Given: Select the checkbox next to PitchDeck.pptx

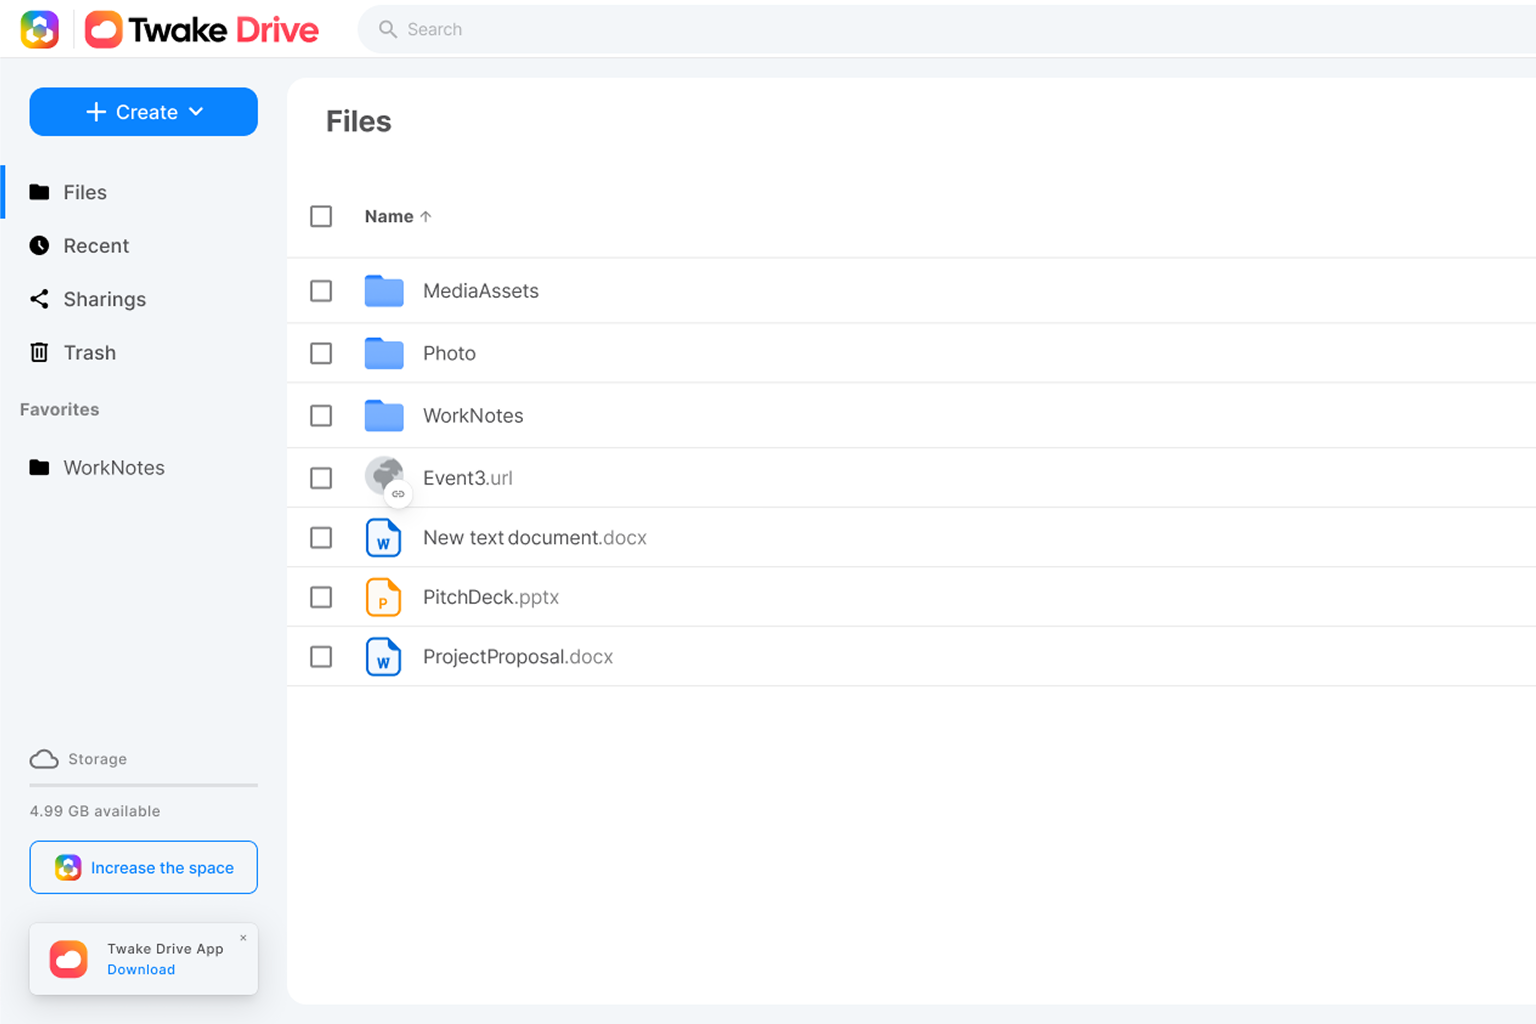Looking at the screenshot, I should click(321, 597).
